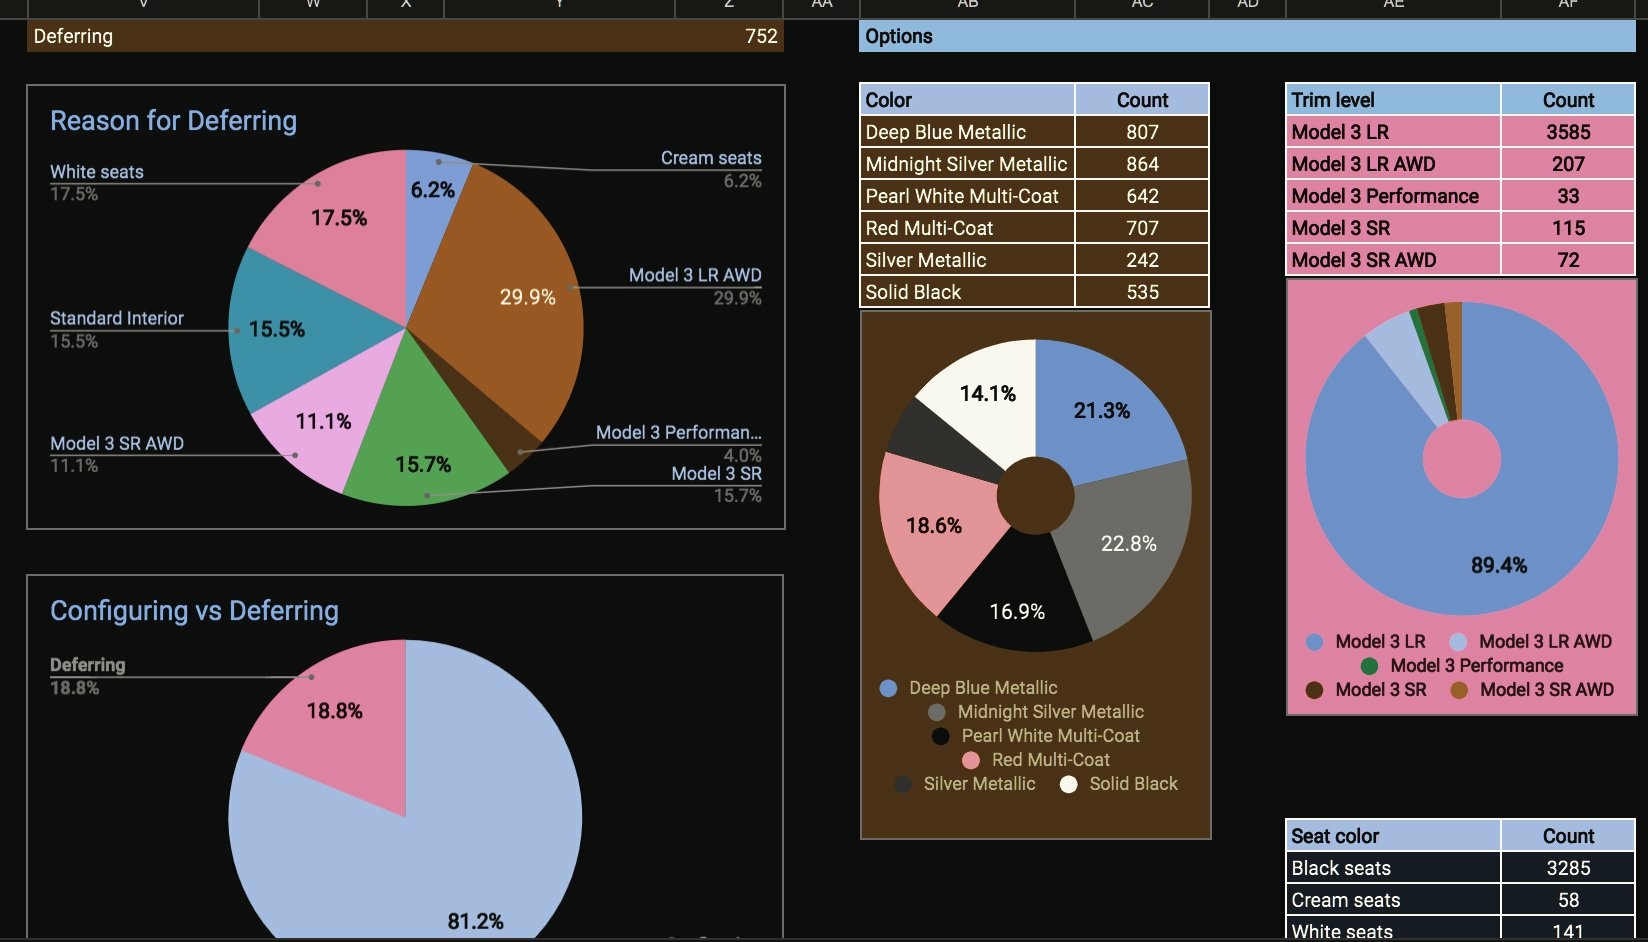
Task: Select the 'Configuring vs Deferring' chart title
Action: 194,611
